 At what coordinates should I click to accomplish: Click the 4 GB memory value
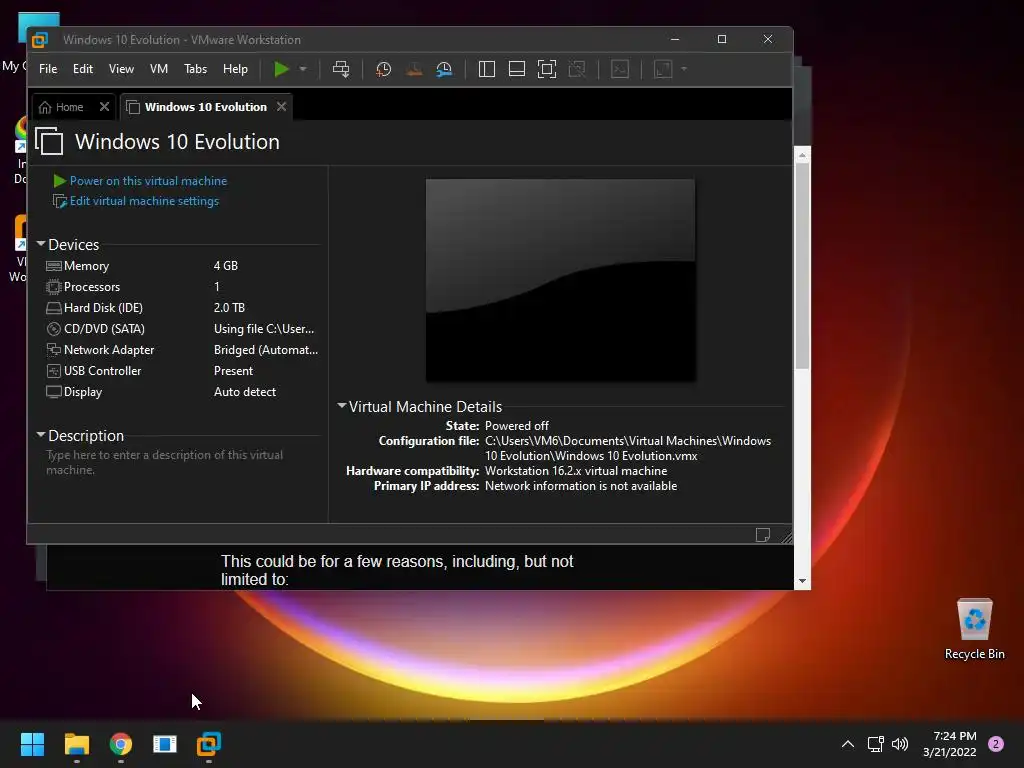click(x=226, y=266)
